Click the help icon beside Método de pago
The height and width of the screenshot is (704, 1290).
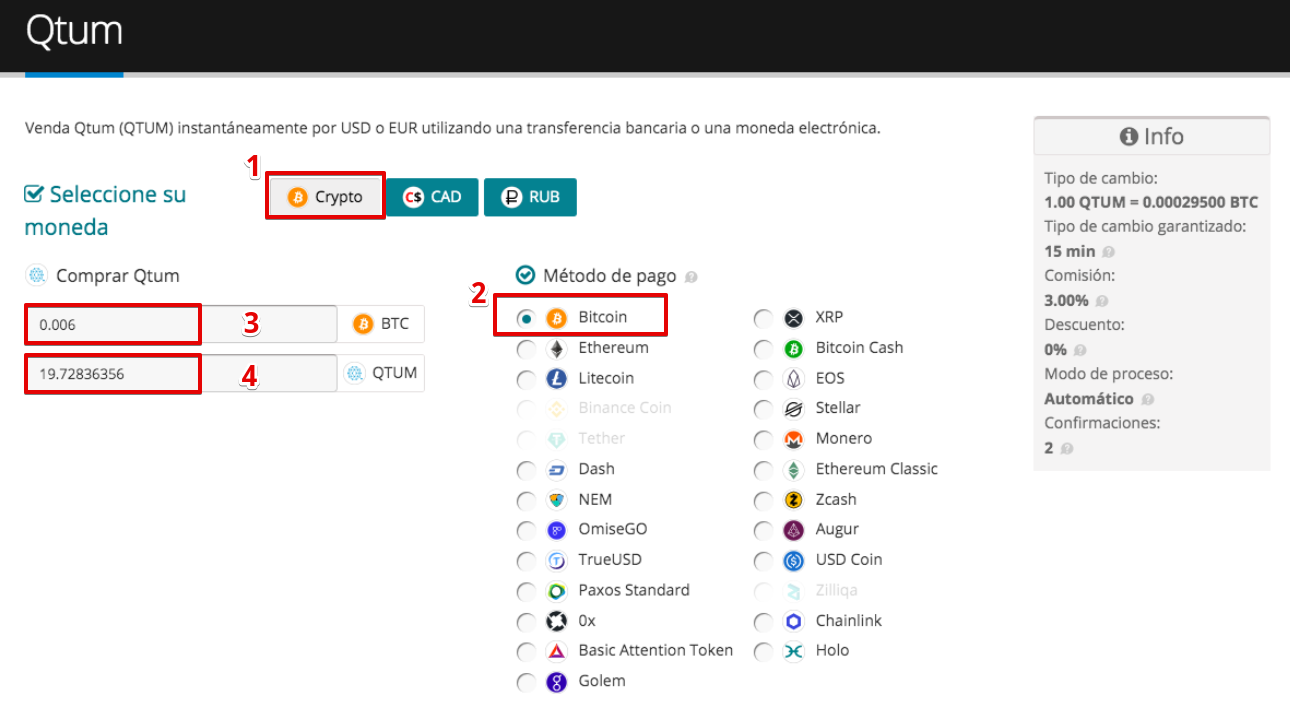(x=691, y=277)
